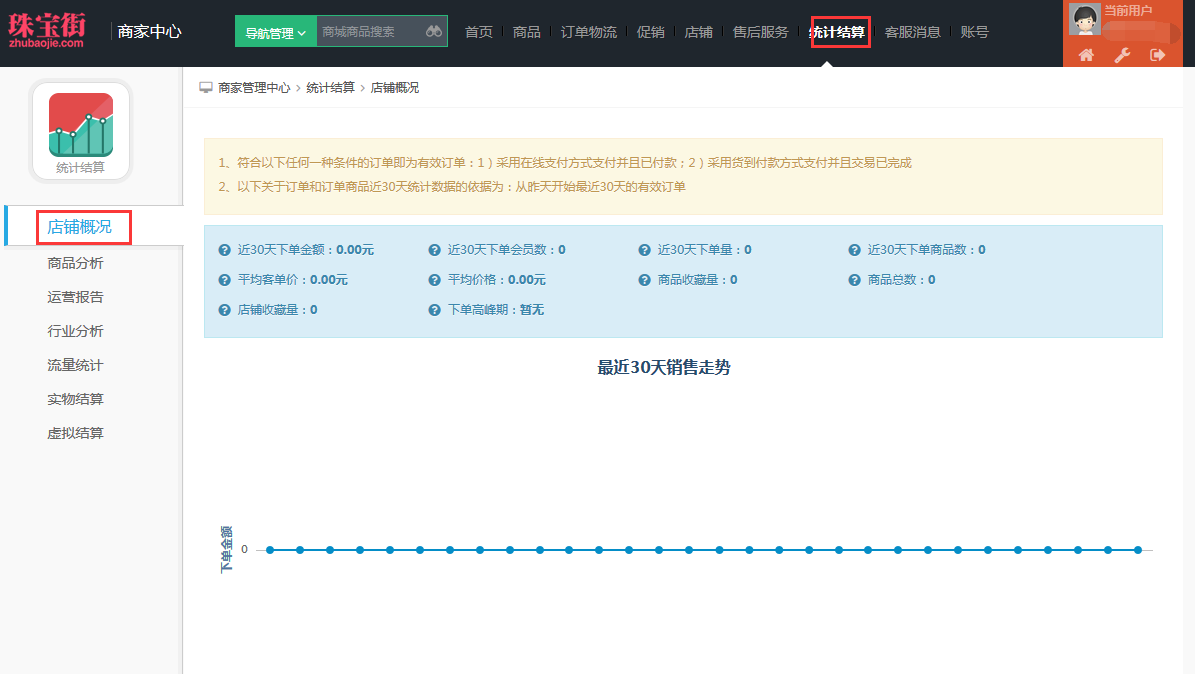Viewport: 1195px width, 674px height.
Task: Open 实物结算 in the sidebar
Action: 75,399
